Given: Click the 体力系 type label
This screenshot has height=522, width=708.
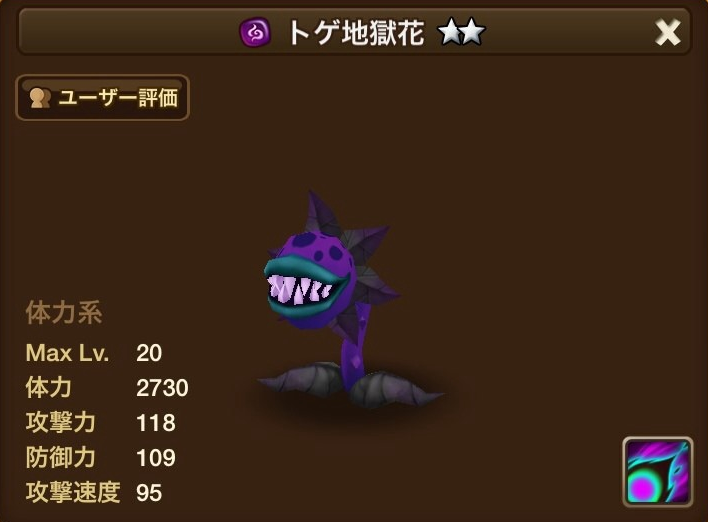Looking at the screenshot, I should [x=64, y=312].
